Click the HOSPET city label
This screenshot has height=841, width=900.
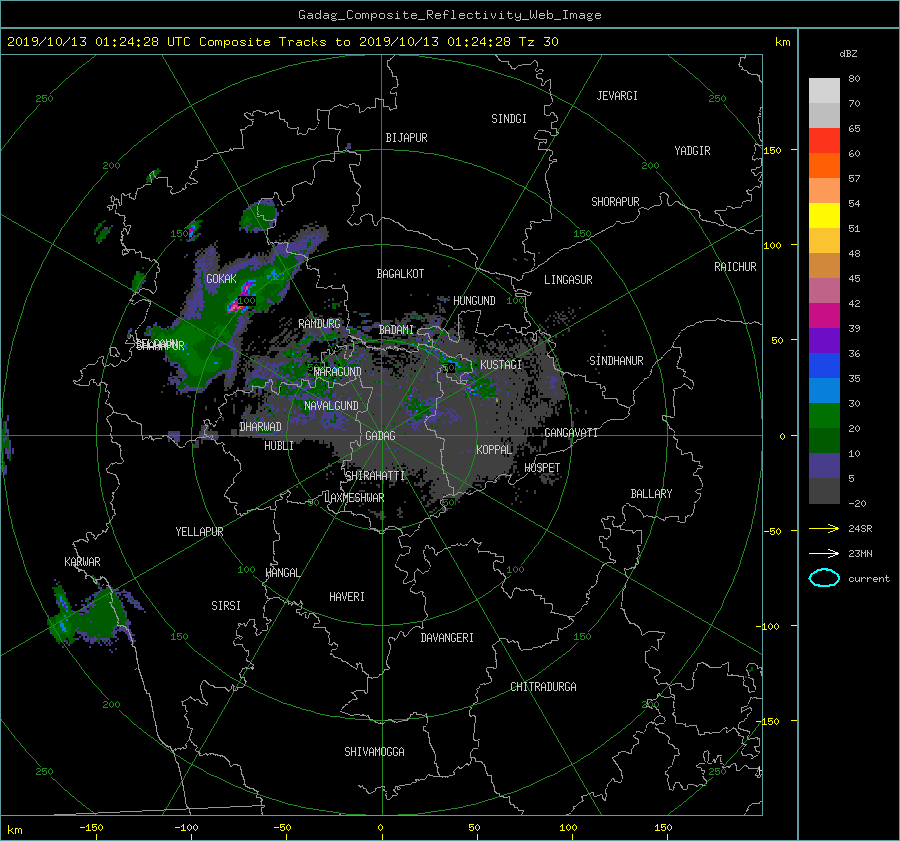542,468
